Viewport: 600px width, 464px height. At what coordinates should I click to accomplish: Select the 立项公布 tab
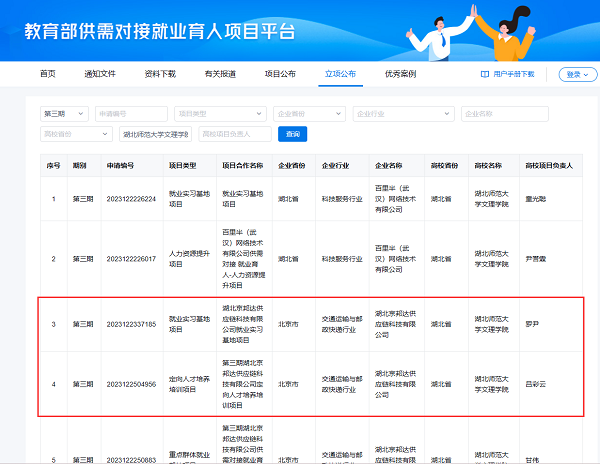coord(340,74)
